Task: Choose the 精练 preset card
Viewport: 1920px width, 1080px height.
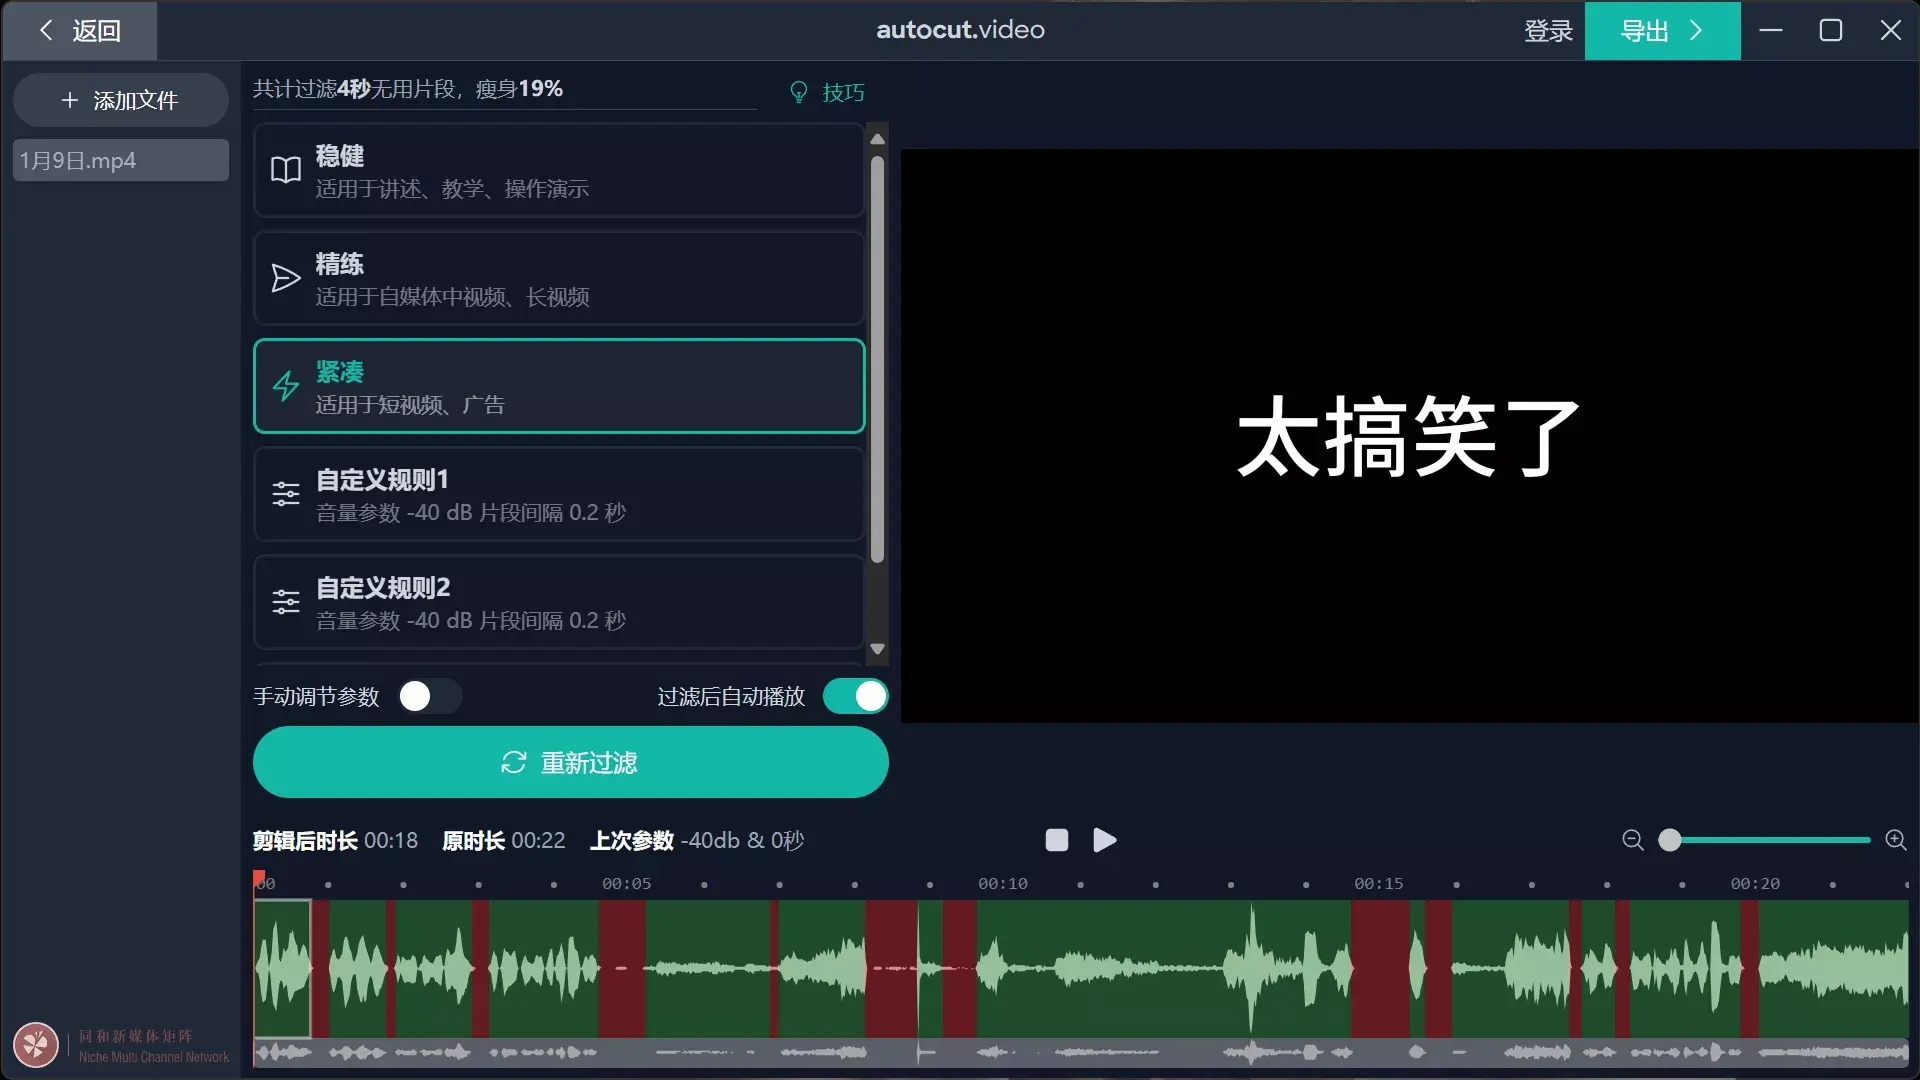Action: click(559, 279)
